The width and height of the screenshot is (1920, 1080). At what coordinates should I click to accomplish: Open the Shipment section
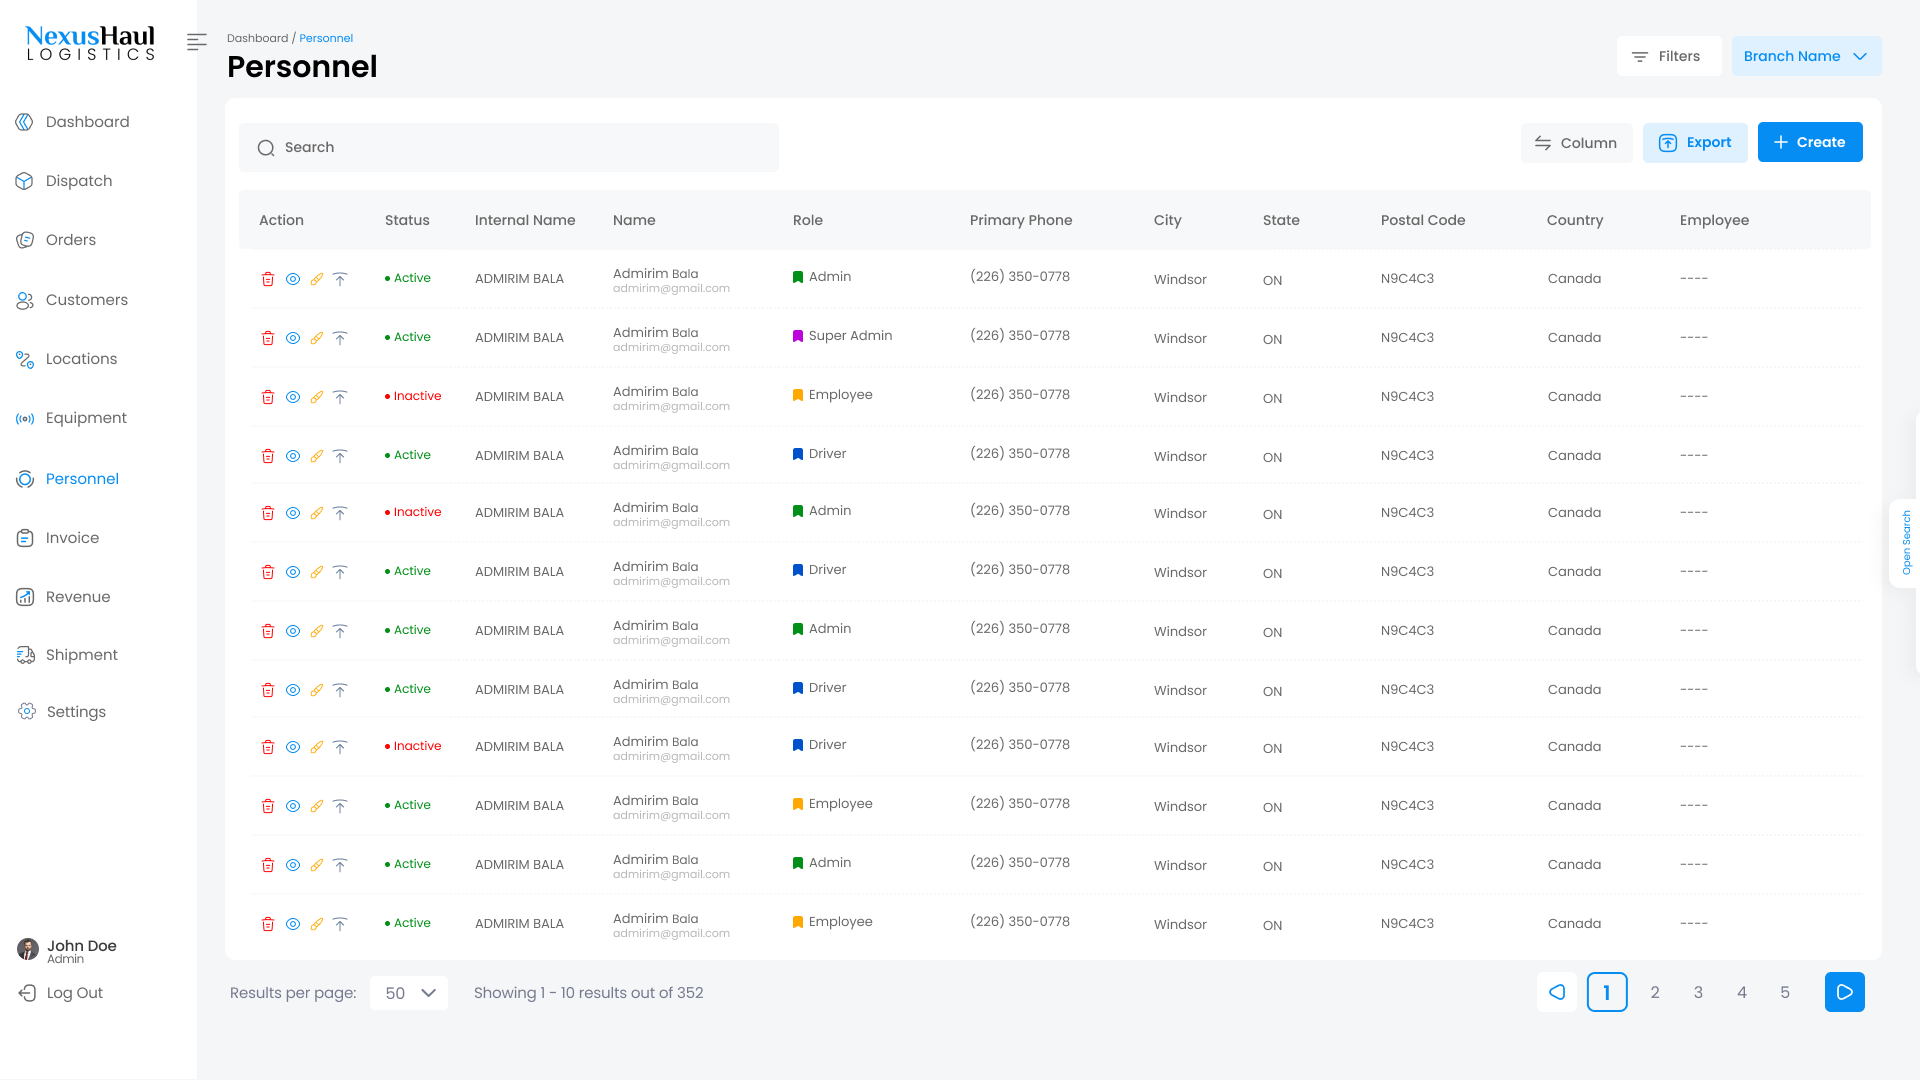click(67, 655)
